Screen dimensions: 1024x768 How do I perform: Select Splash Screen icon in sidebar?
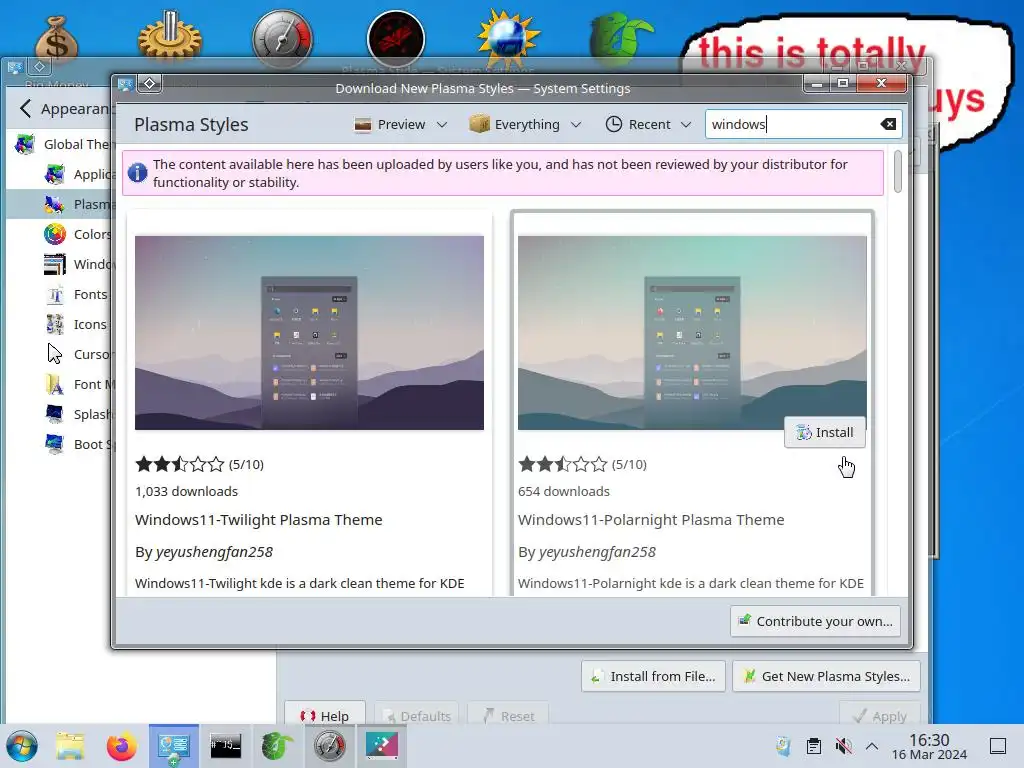pos(55,415)
